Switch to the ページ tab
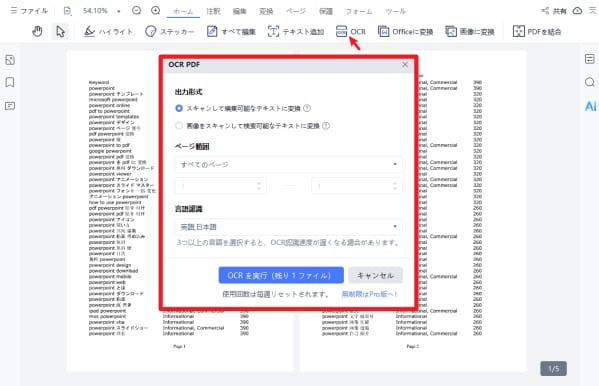The image size is (599, 386). point(296,11)
